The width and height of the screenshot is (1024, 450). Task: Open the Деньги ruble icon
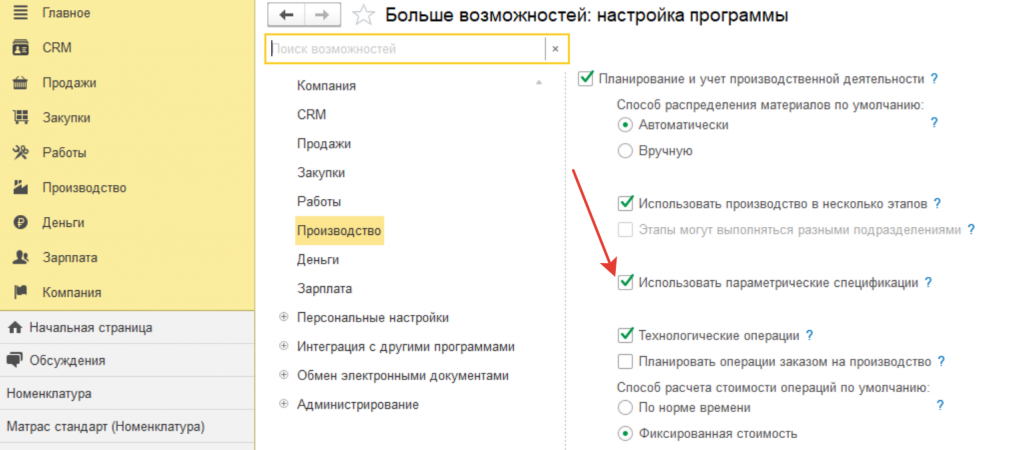(21, 223)
